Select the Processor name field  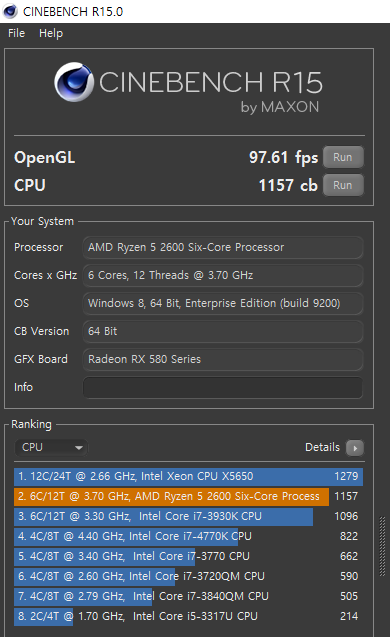tap(223, 247)
